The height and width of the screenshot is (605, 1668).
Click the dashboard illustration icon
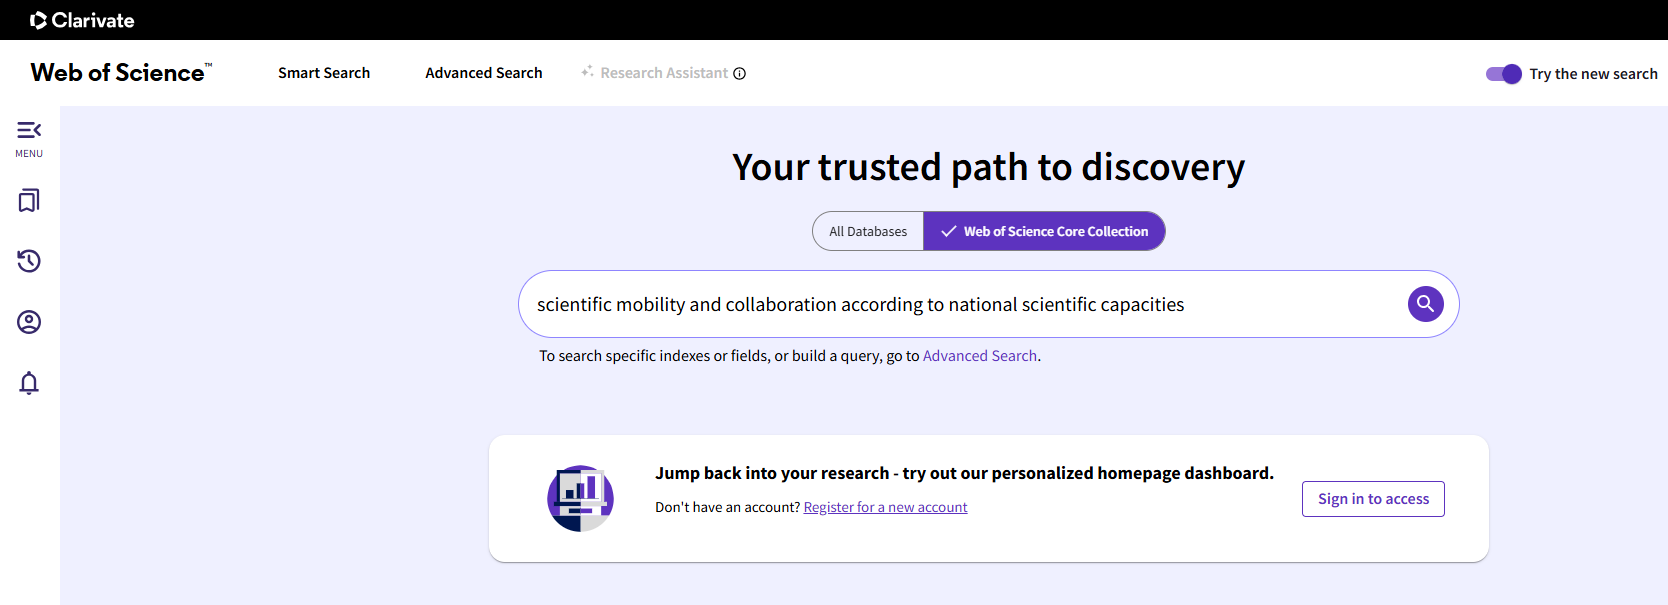(x=580, y=498)
